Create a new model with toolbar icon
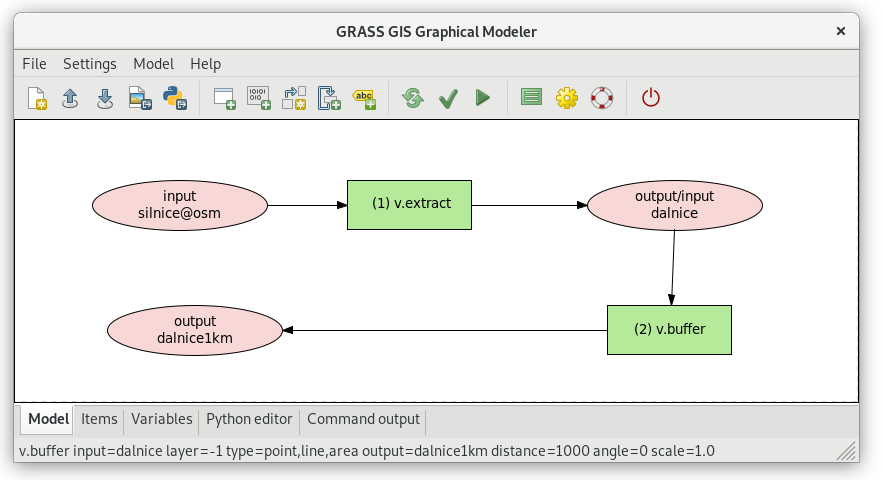This screenshot has width=883, height=480. [37, 98]
